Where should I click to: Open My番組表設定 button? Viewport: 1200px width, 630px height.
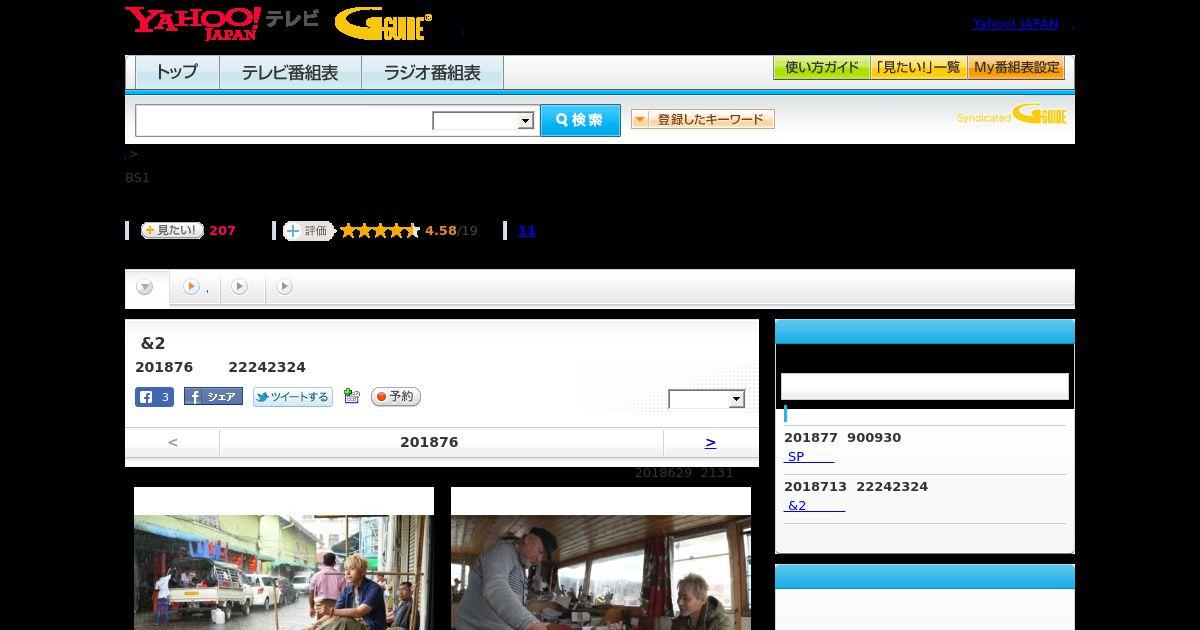[x=1016, y=68]
